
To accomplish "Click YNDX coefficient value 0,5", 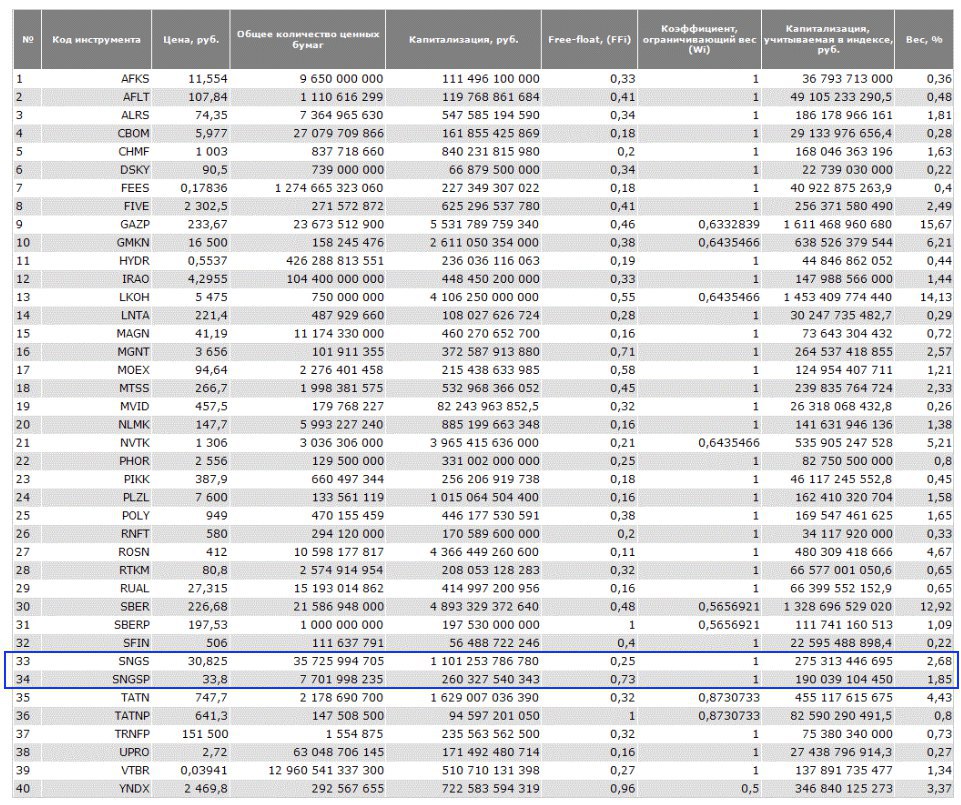I will pyautogui.click(x=750, y=788).
